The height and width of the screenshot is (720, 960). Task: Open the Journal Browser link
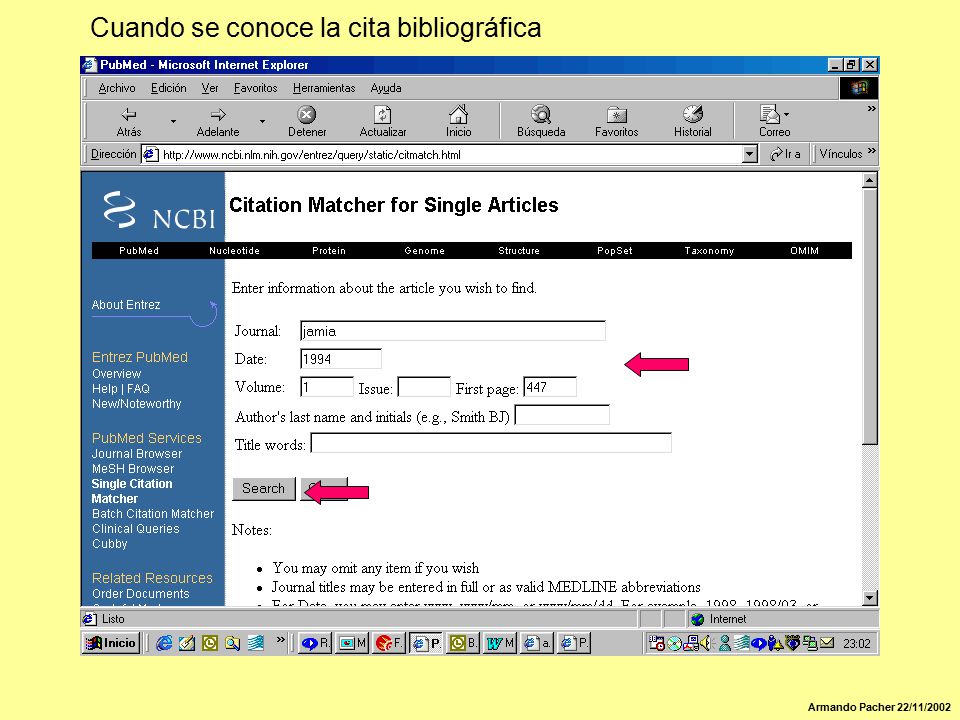coord(137,454)
